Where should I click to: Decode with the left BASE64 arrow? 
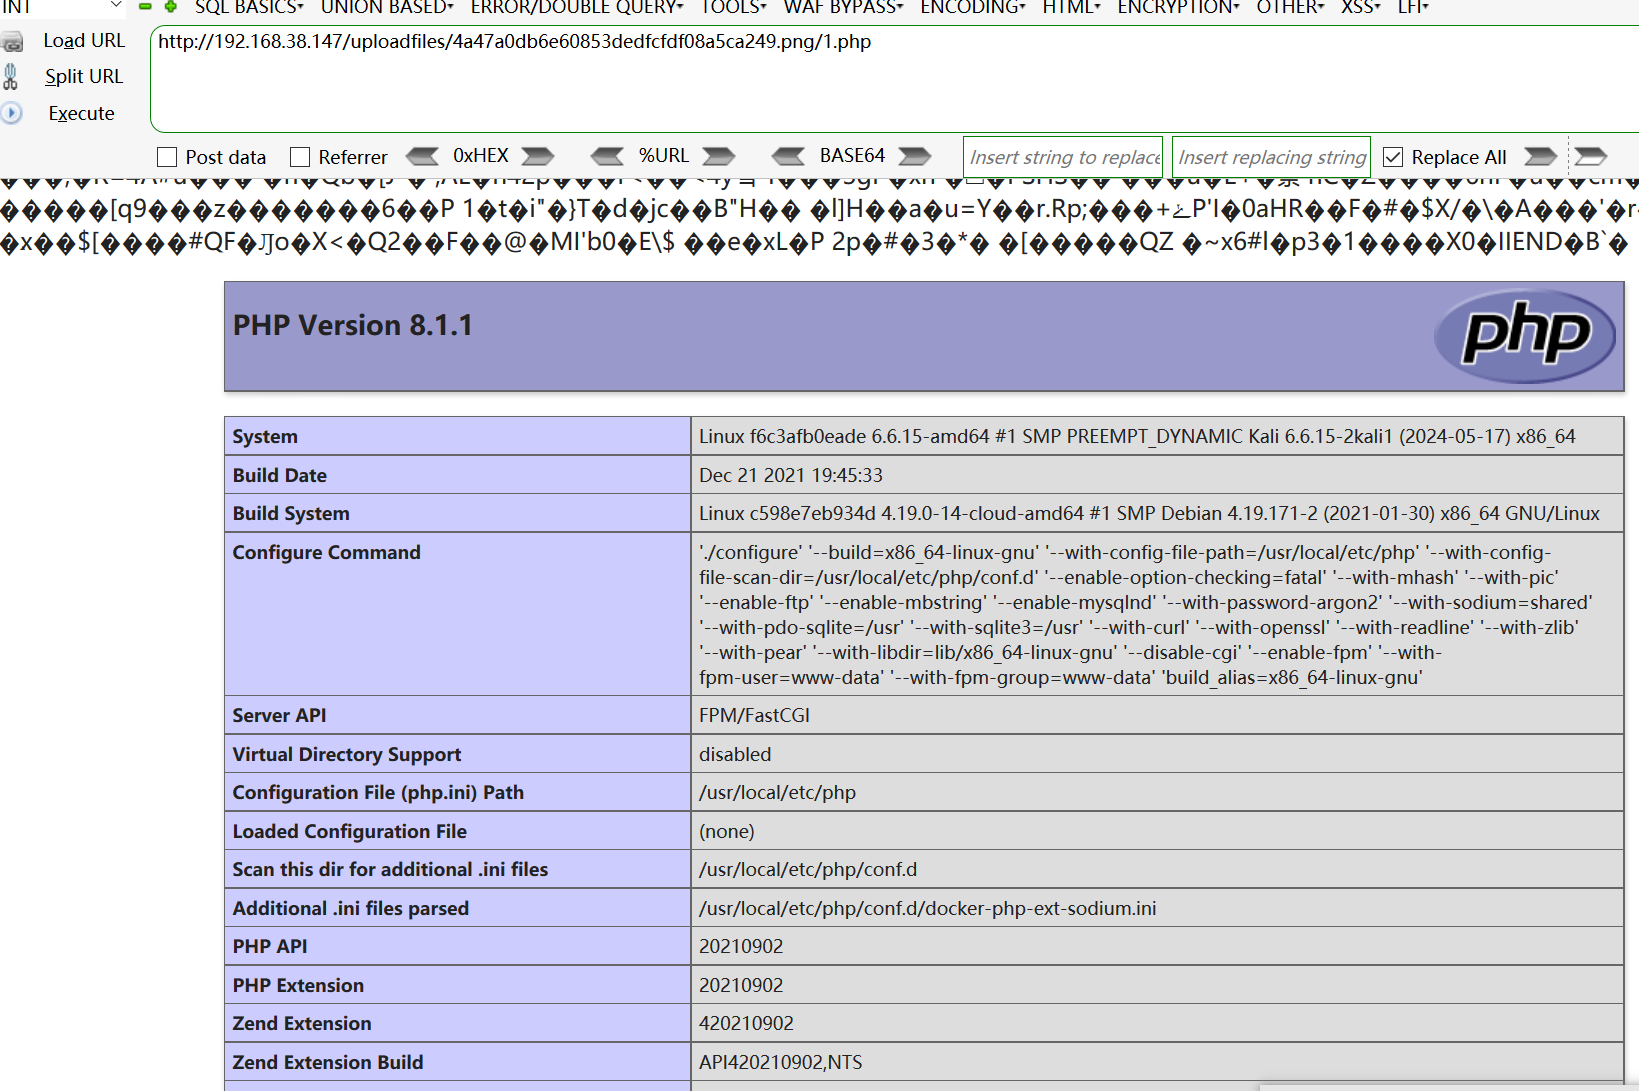click(x=788, y=156)
